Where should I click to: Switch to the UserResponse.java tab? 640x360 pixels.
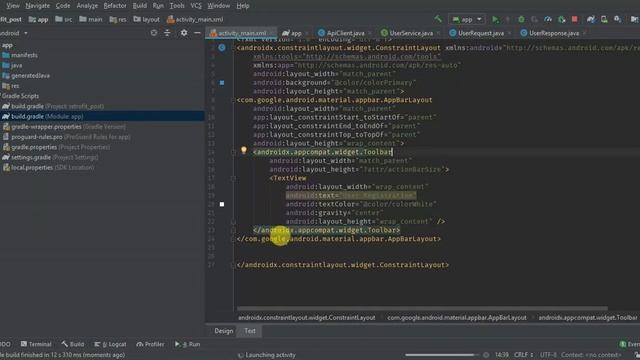point(553,33)
